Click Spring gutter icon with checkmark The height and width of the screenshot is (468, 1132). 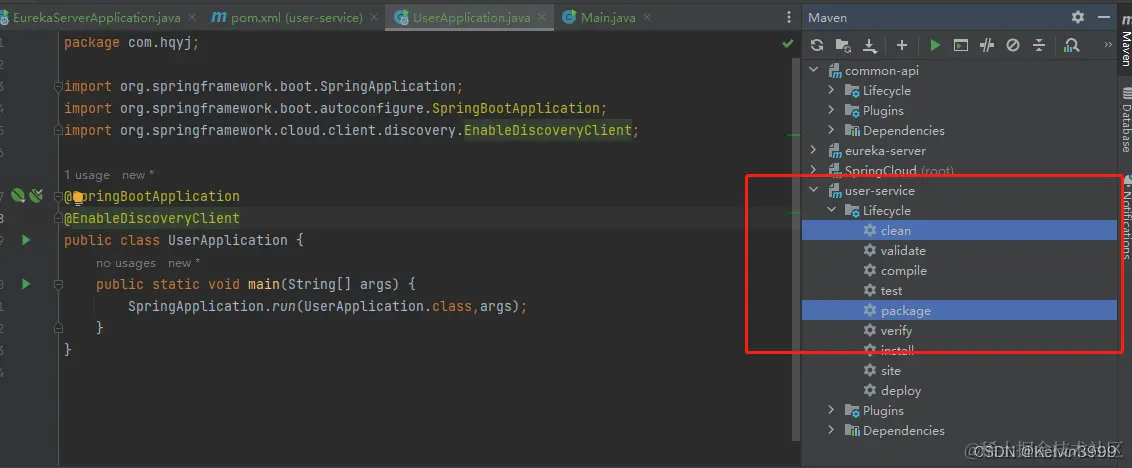click(35, 195)
